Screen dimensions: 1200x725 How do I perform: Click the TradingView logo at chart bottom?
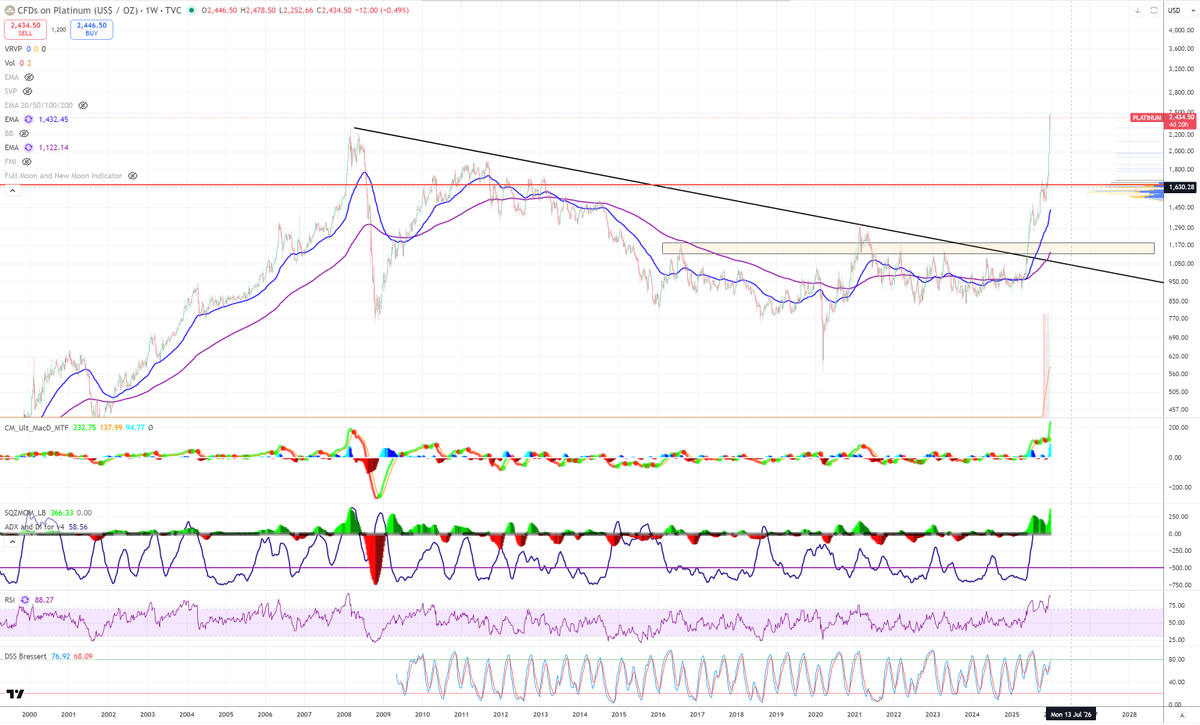point(14,694)
